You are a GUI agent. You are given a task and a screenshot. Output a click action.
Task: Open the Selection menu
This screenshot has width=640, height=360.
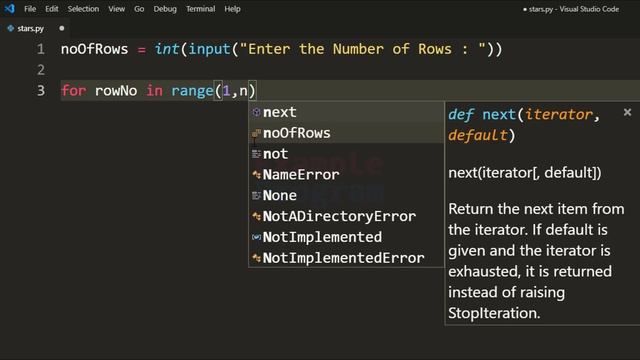pyautogui.click(x=83, y=9)
